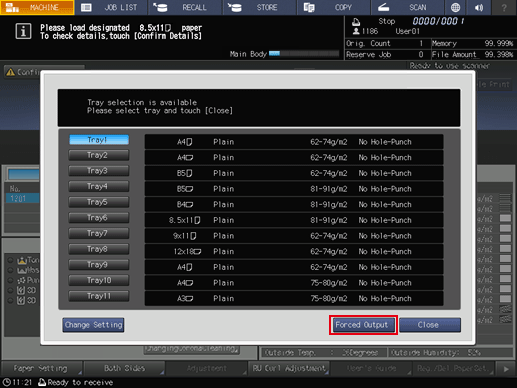Click the information icon beside load paper message
This screenshot has height=388, width=517.
(x=23, y=32)
